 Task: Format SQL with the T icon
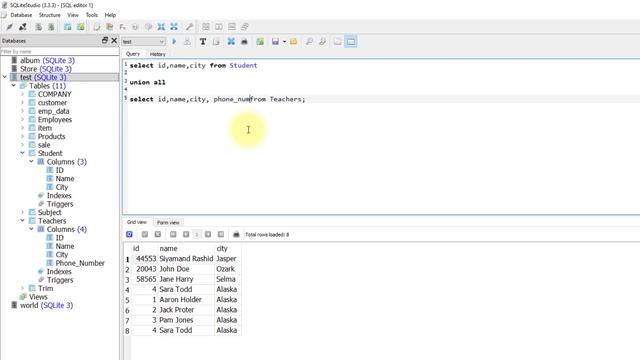(x=203, y=42)
